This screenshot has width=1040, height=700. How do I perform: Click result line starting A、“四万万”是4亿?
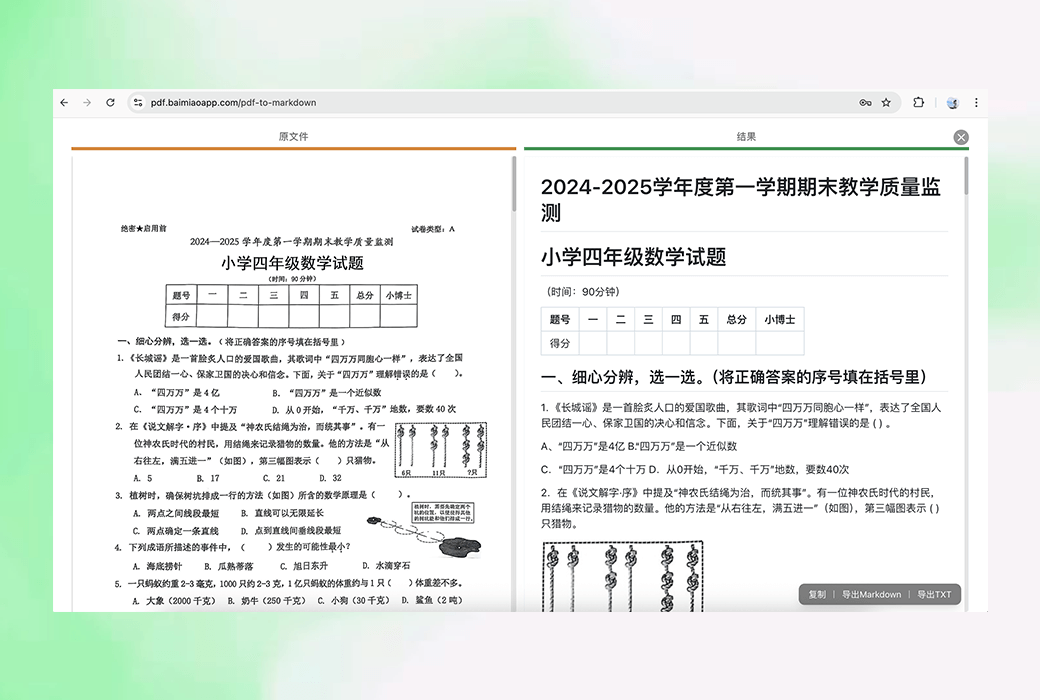tap(639, 446)
